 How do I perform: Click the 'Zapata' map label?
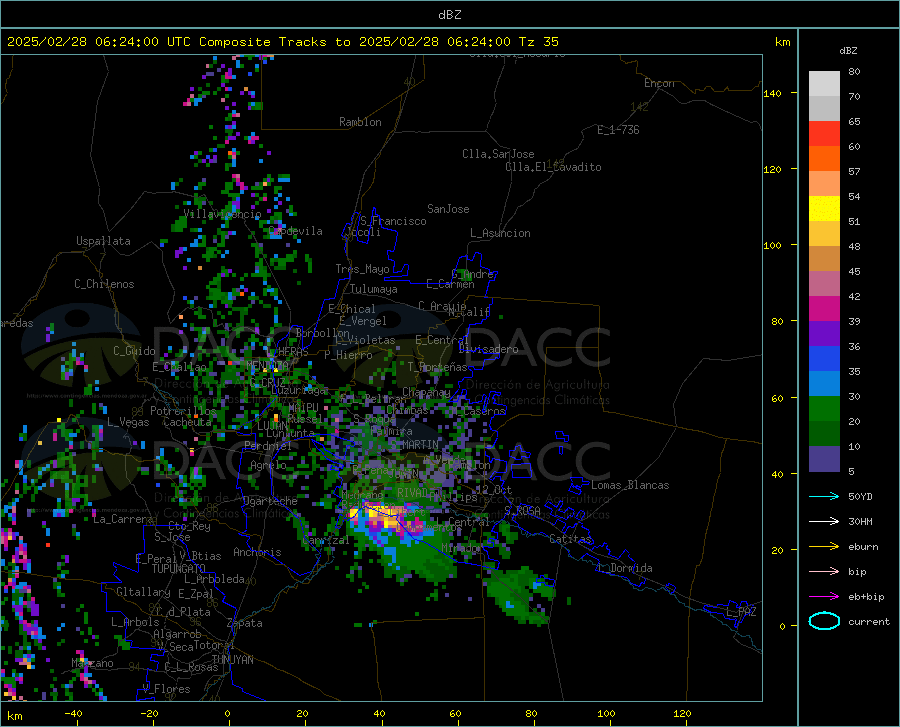pos(245,623)
